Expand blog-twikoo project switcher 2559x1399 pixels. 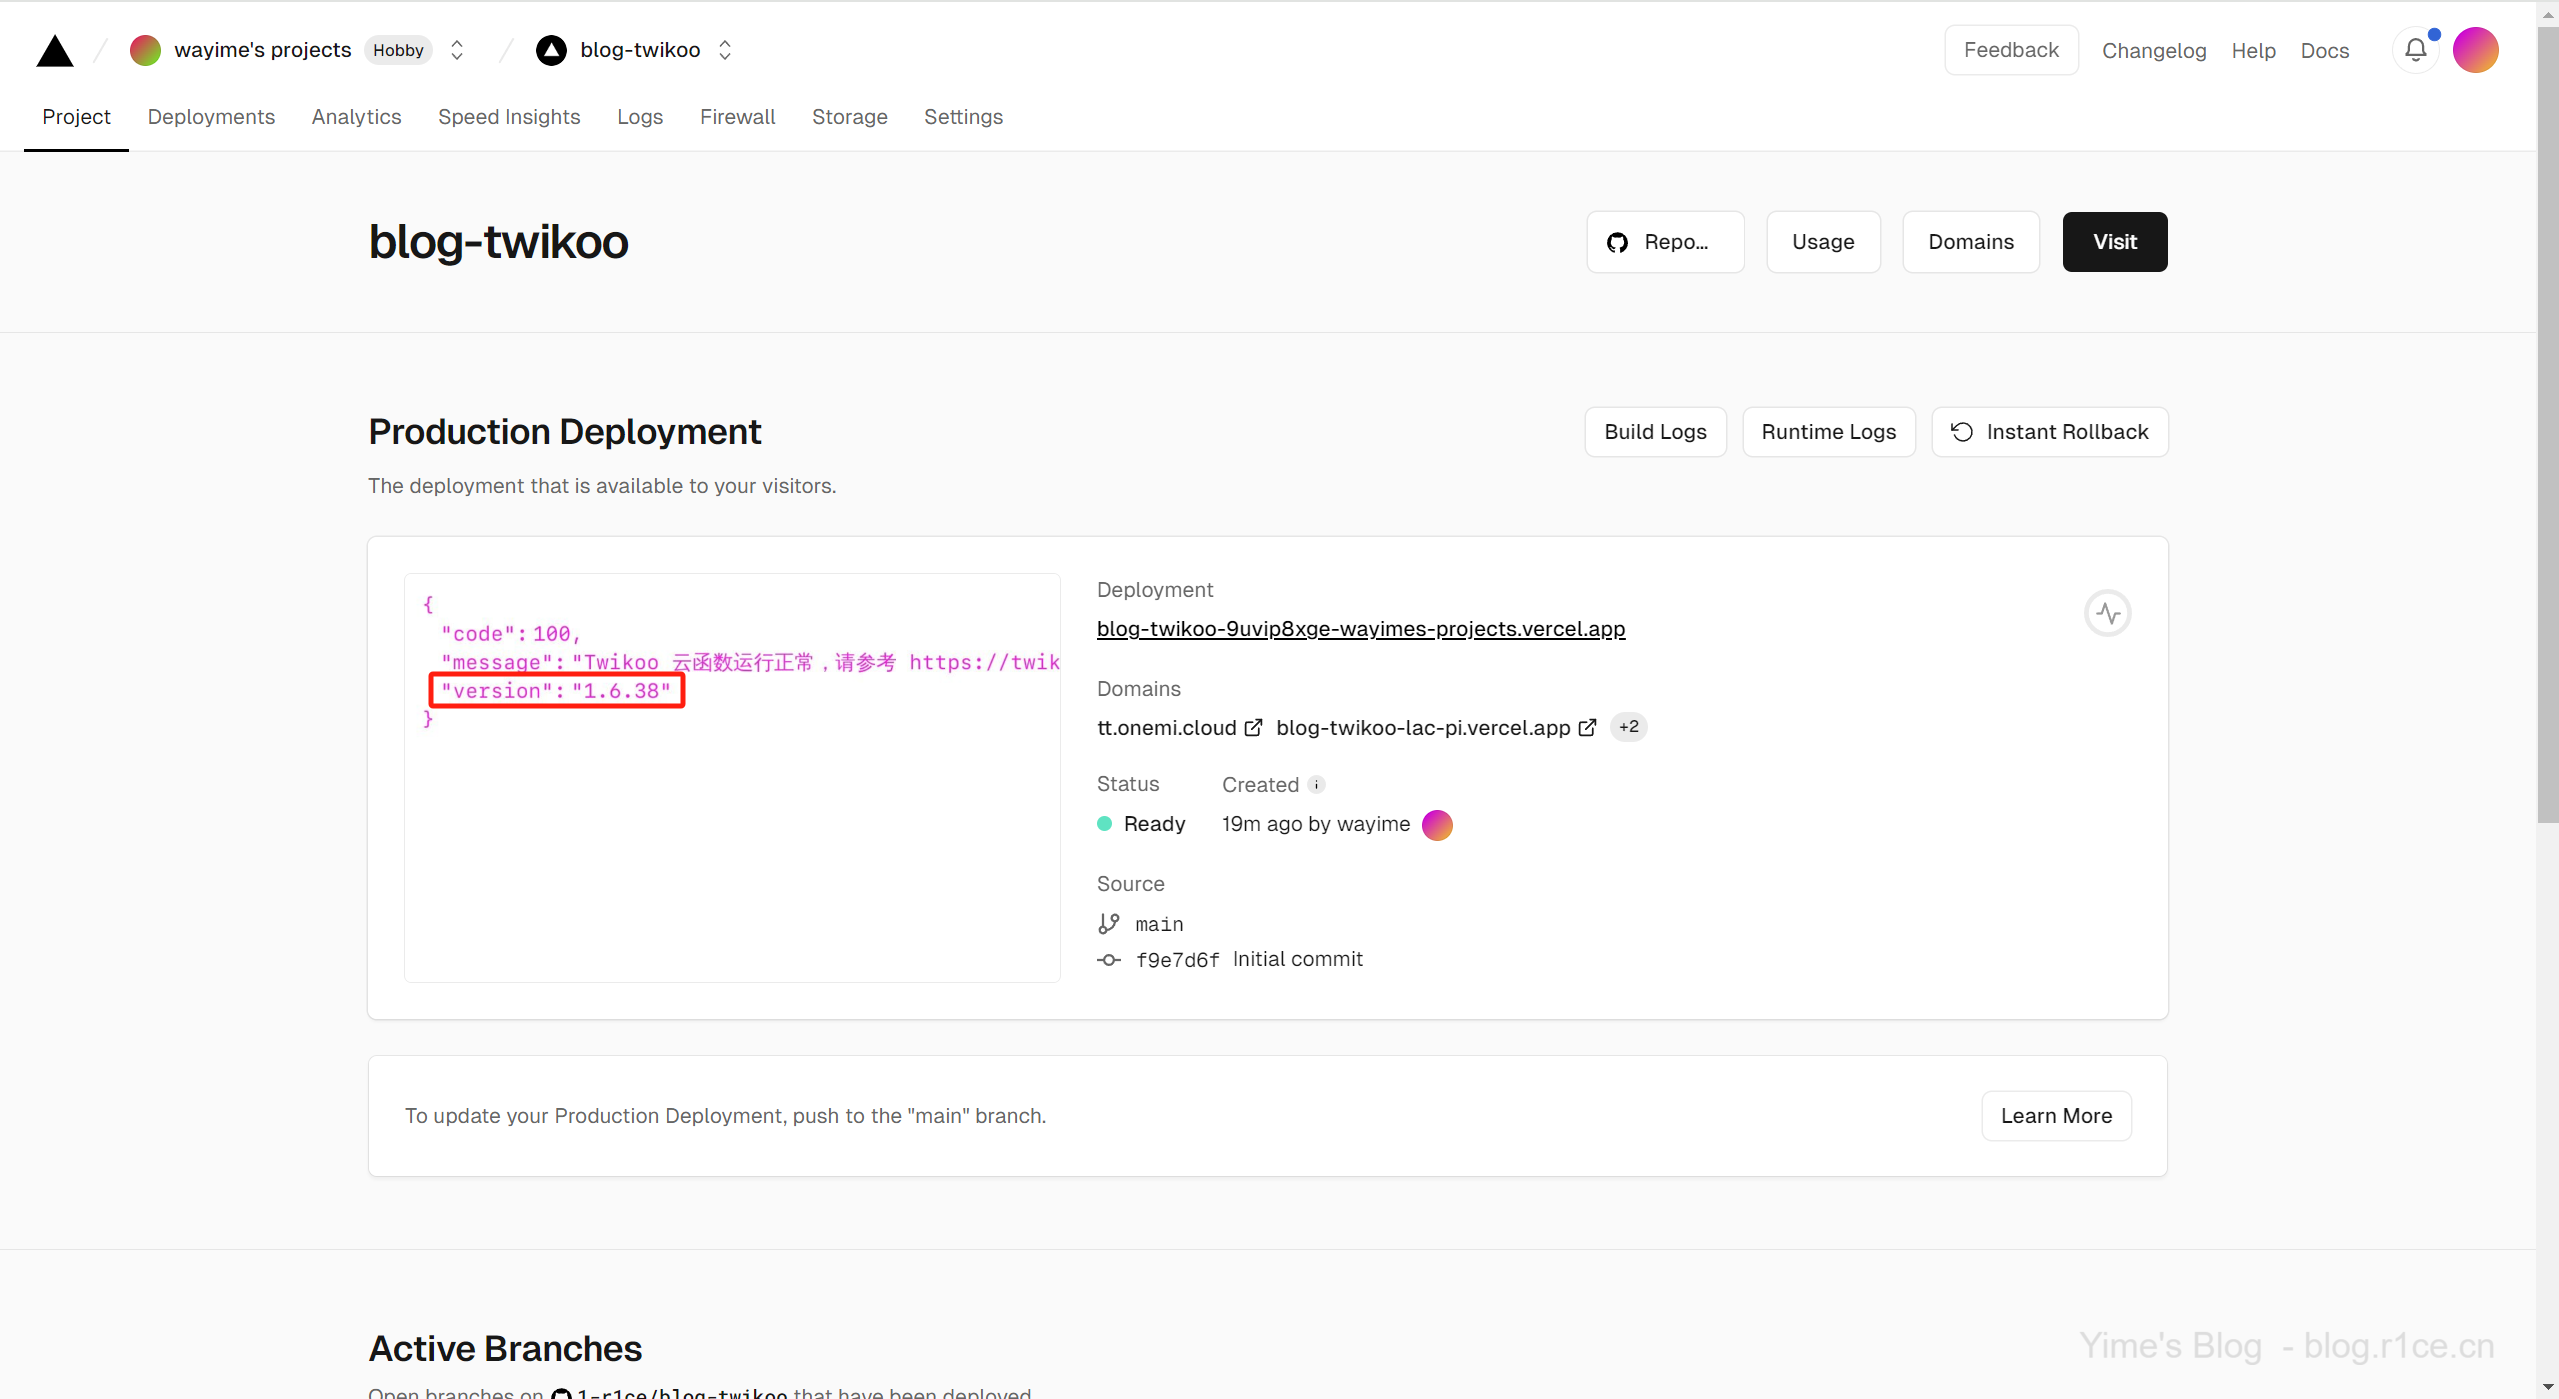[x=725, y=50]
